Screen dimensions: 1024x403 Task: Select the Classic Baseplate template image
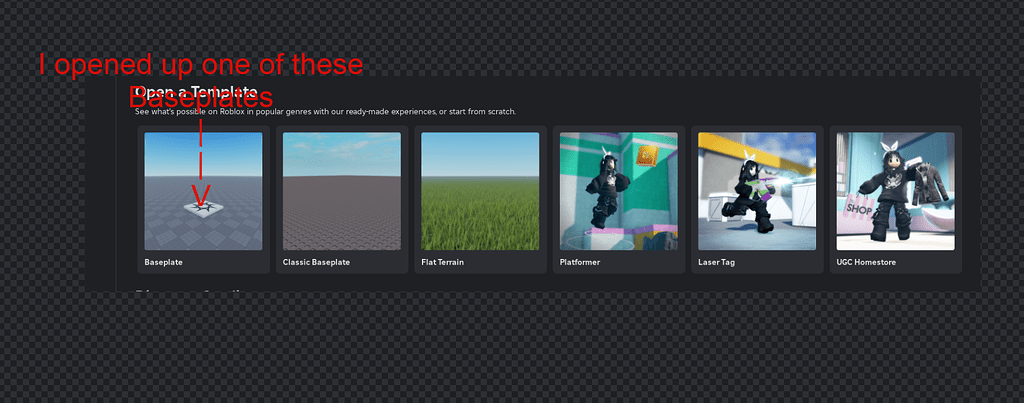(x=342, y=191)
